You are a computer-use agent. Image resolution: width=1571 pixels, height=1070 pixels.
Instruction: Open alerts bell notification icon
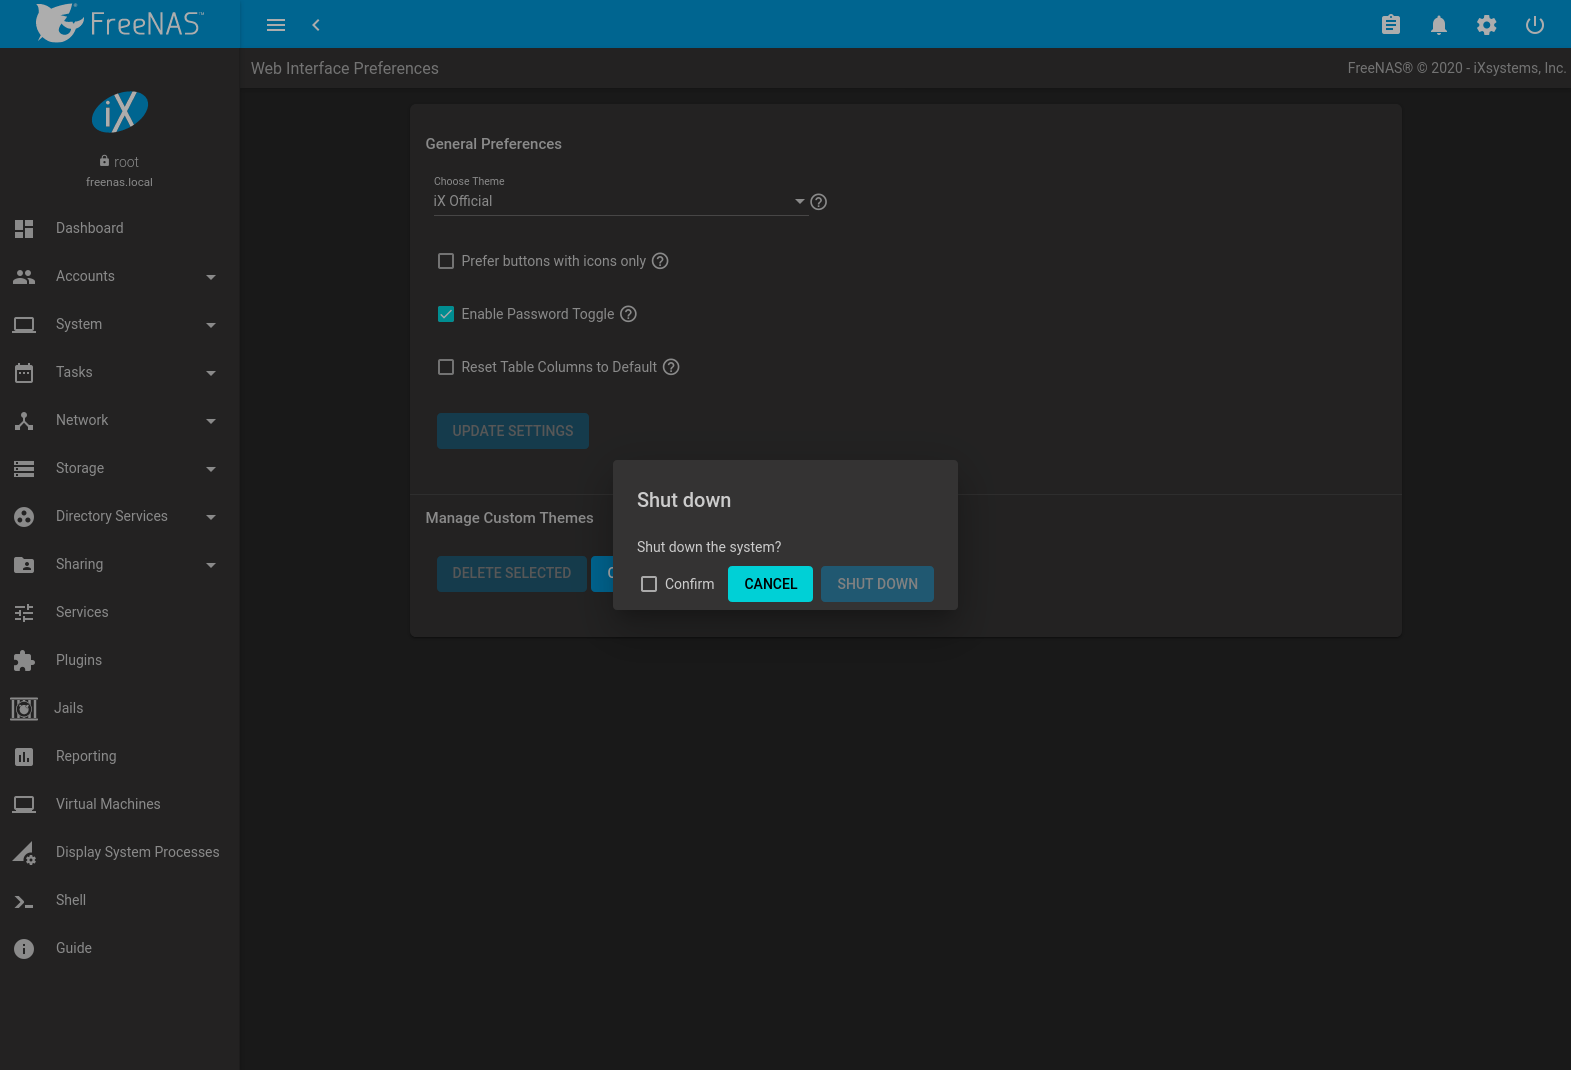click(x=1438, y=25)
